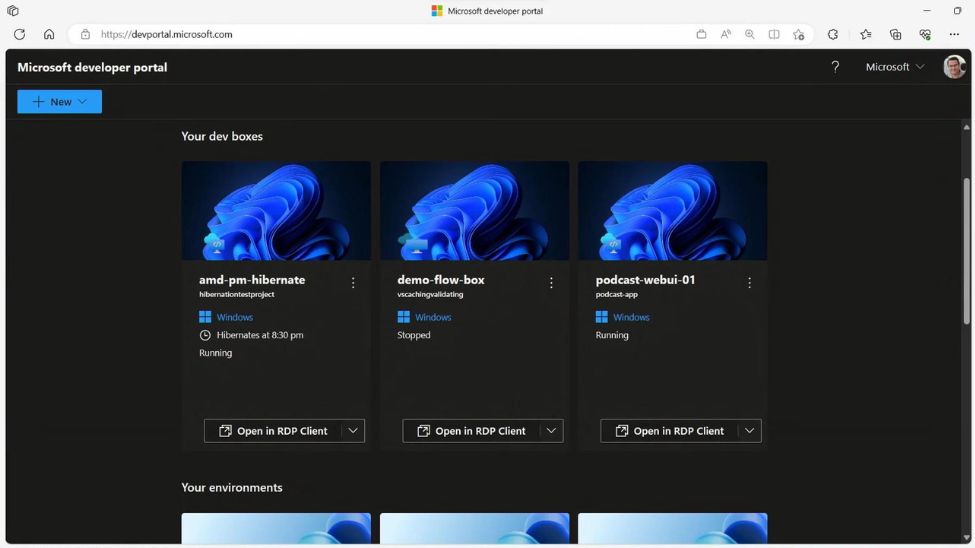Viewport: 975px width, 548px height.
Task: Add this page to favorites
Action: click(799, 34)
